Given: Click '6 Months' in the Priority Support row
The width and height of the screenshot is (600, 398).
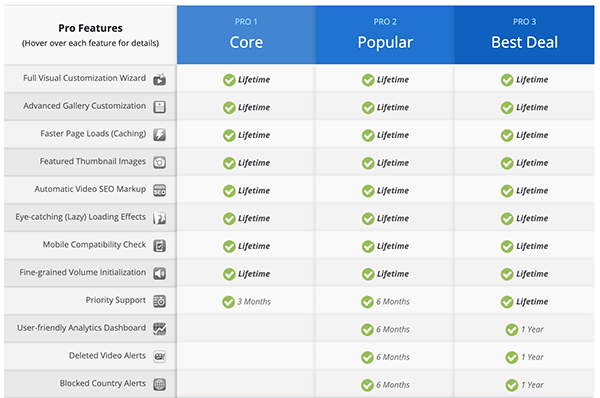Looking at the screenshot, I should click(393, 302).
